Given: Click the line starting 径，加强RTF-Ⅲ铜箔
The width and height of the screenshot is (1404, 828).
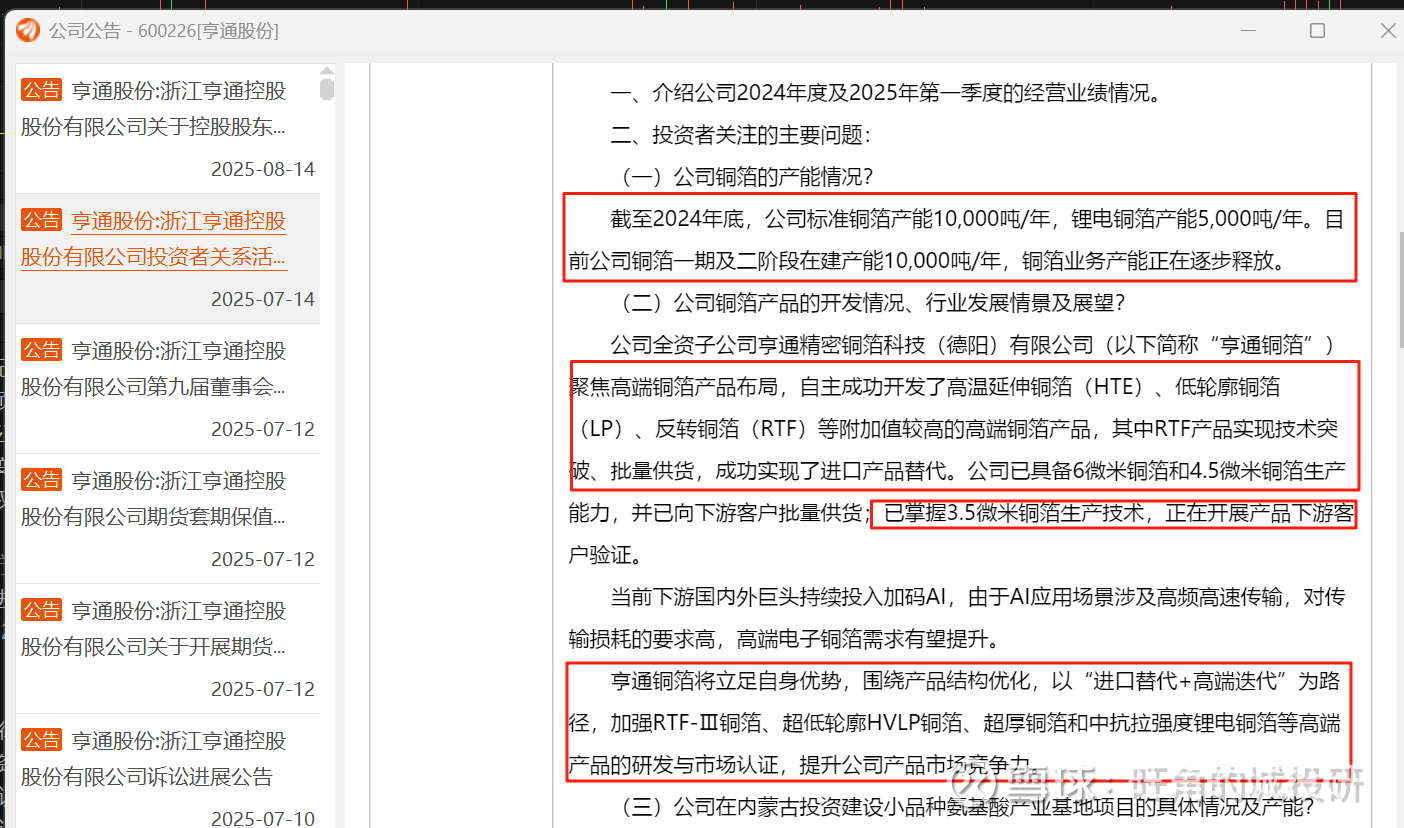Looking at the screenshot, I should click(x=955, y=723).
